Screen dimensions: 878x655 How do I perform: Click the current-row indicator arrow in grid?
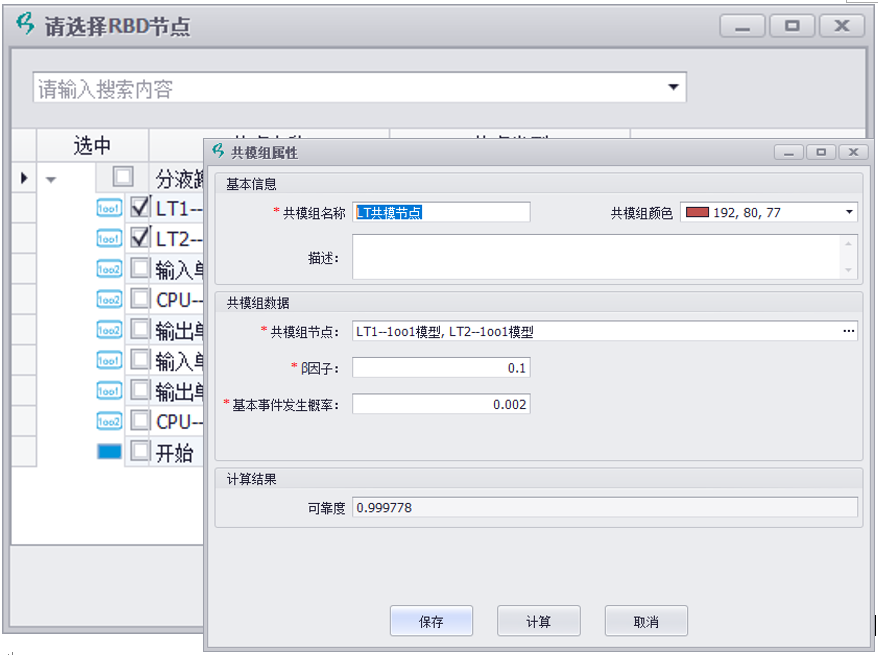(24, 178)
